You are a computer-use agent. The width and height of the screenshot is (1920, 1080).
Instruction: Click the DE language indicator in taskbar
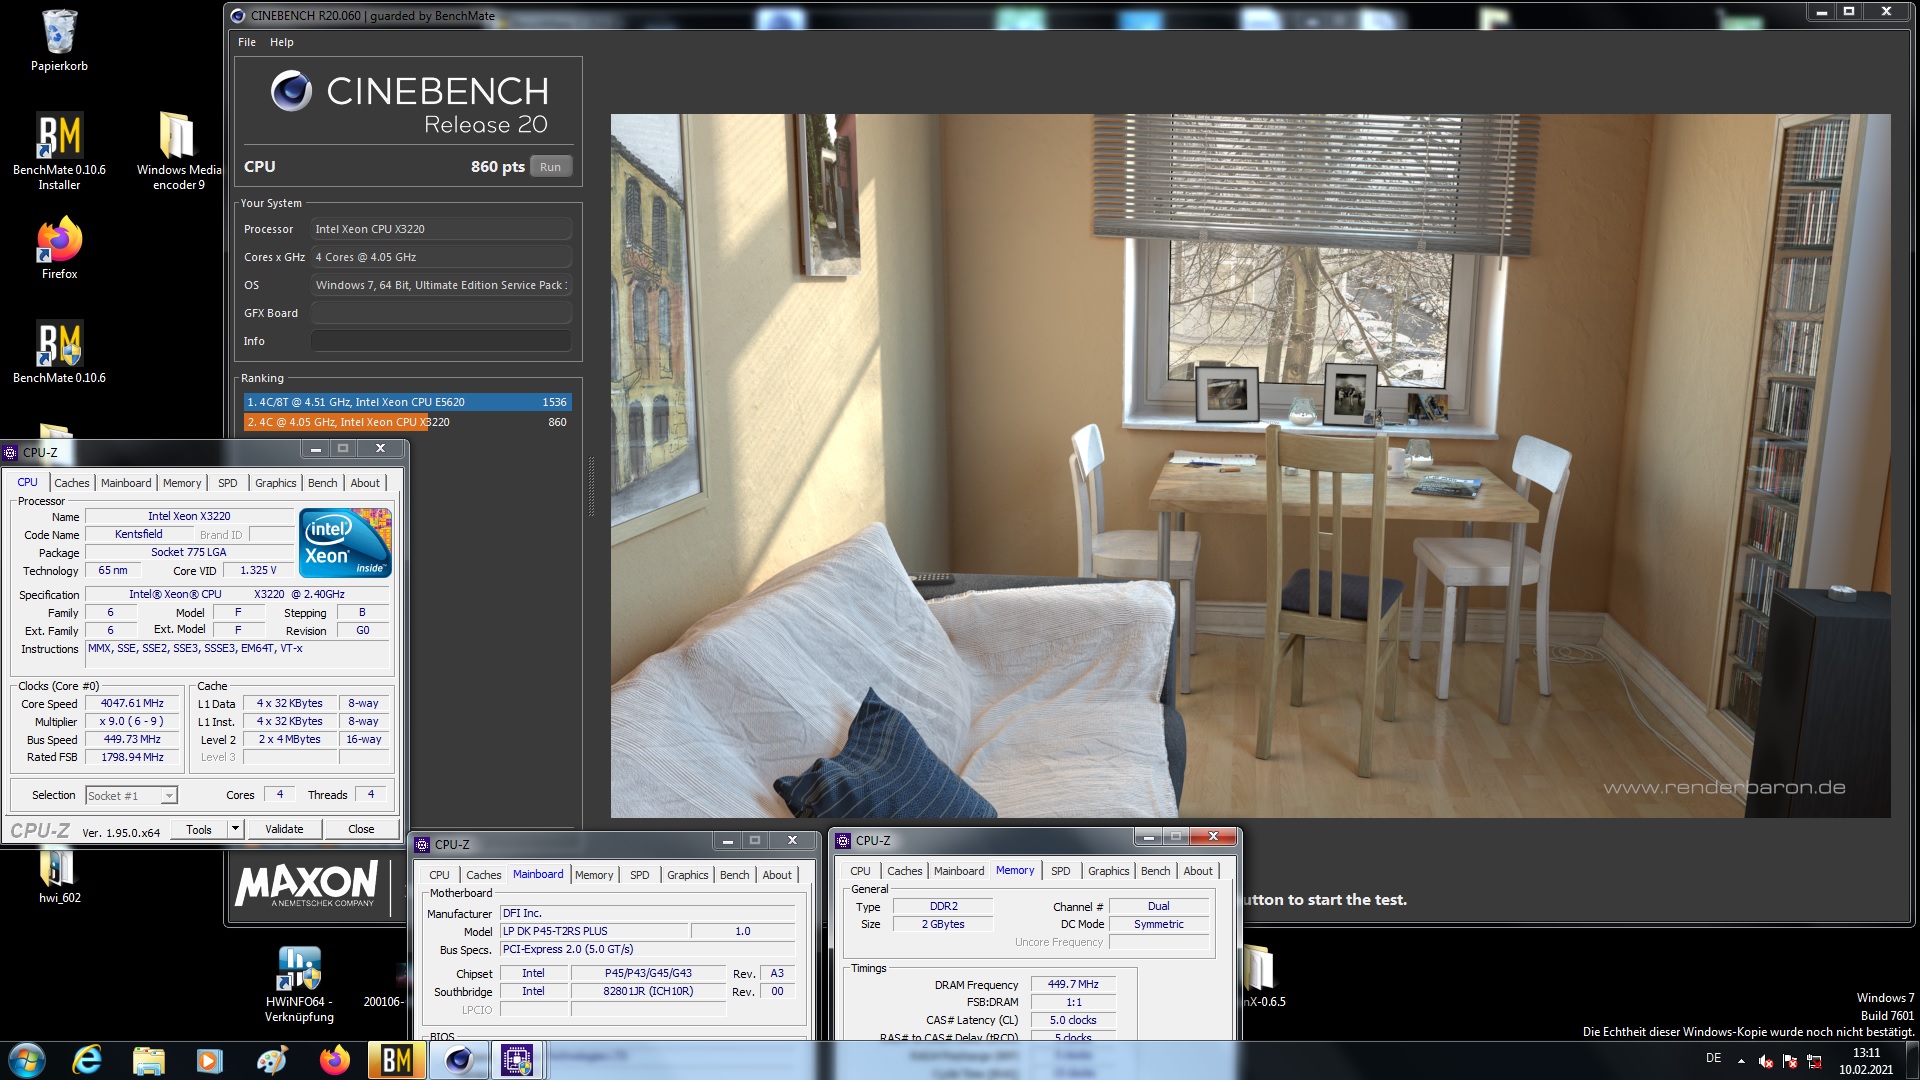tap(1713, 1058)
